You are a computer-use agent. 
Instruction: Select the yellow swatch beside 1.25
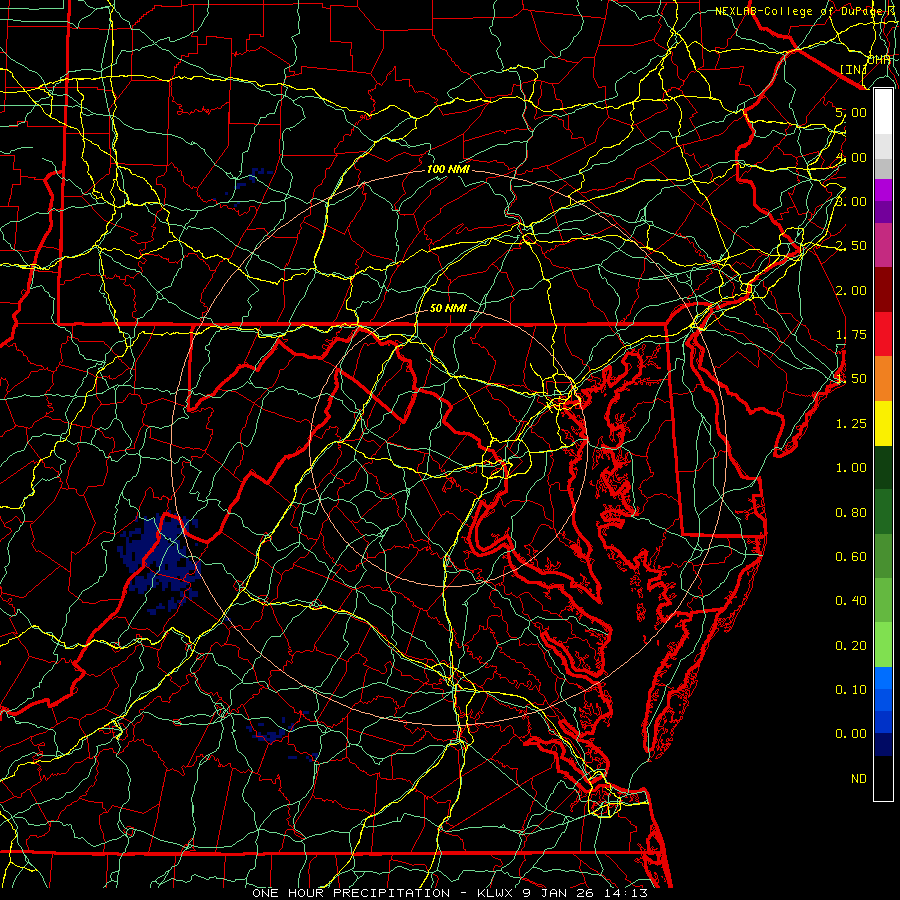[883, 423]
